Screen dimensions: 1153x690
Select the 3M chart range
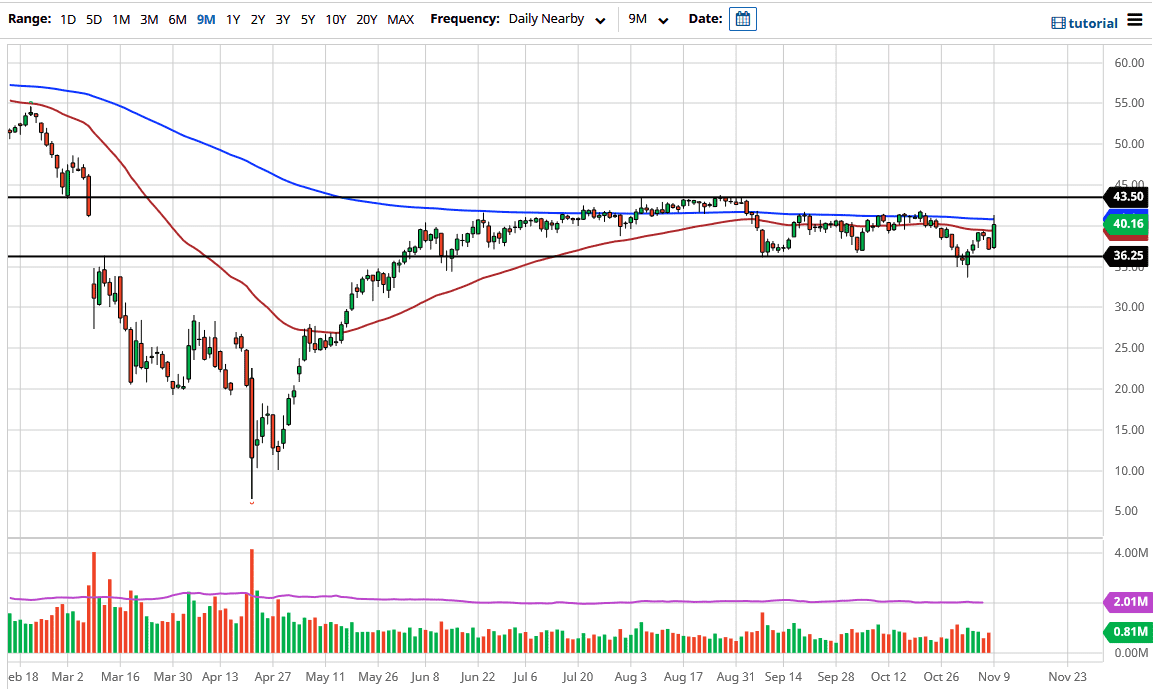(x=149, y=18)
